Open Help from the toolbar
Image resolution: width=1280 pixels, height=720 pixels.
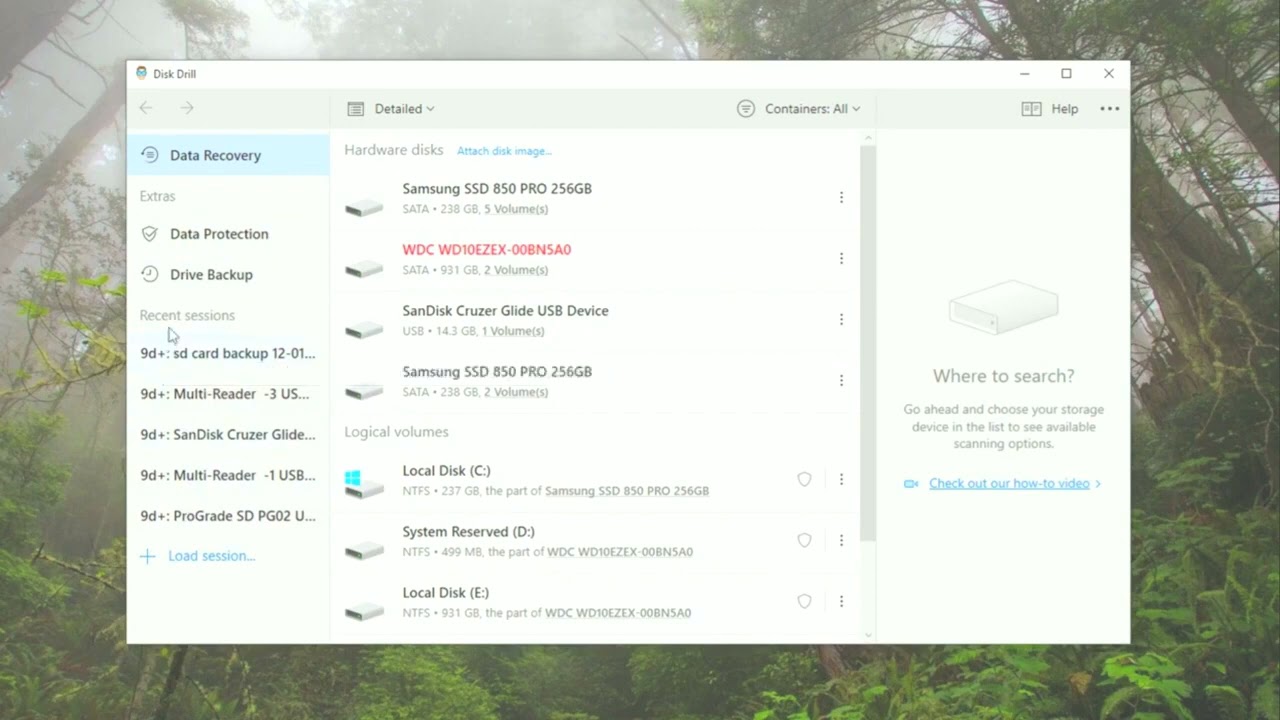coord(1050,109)
